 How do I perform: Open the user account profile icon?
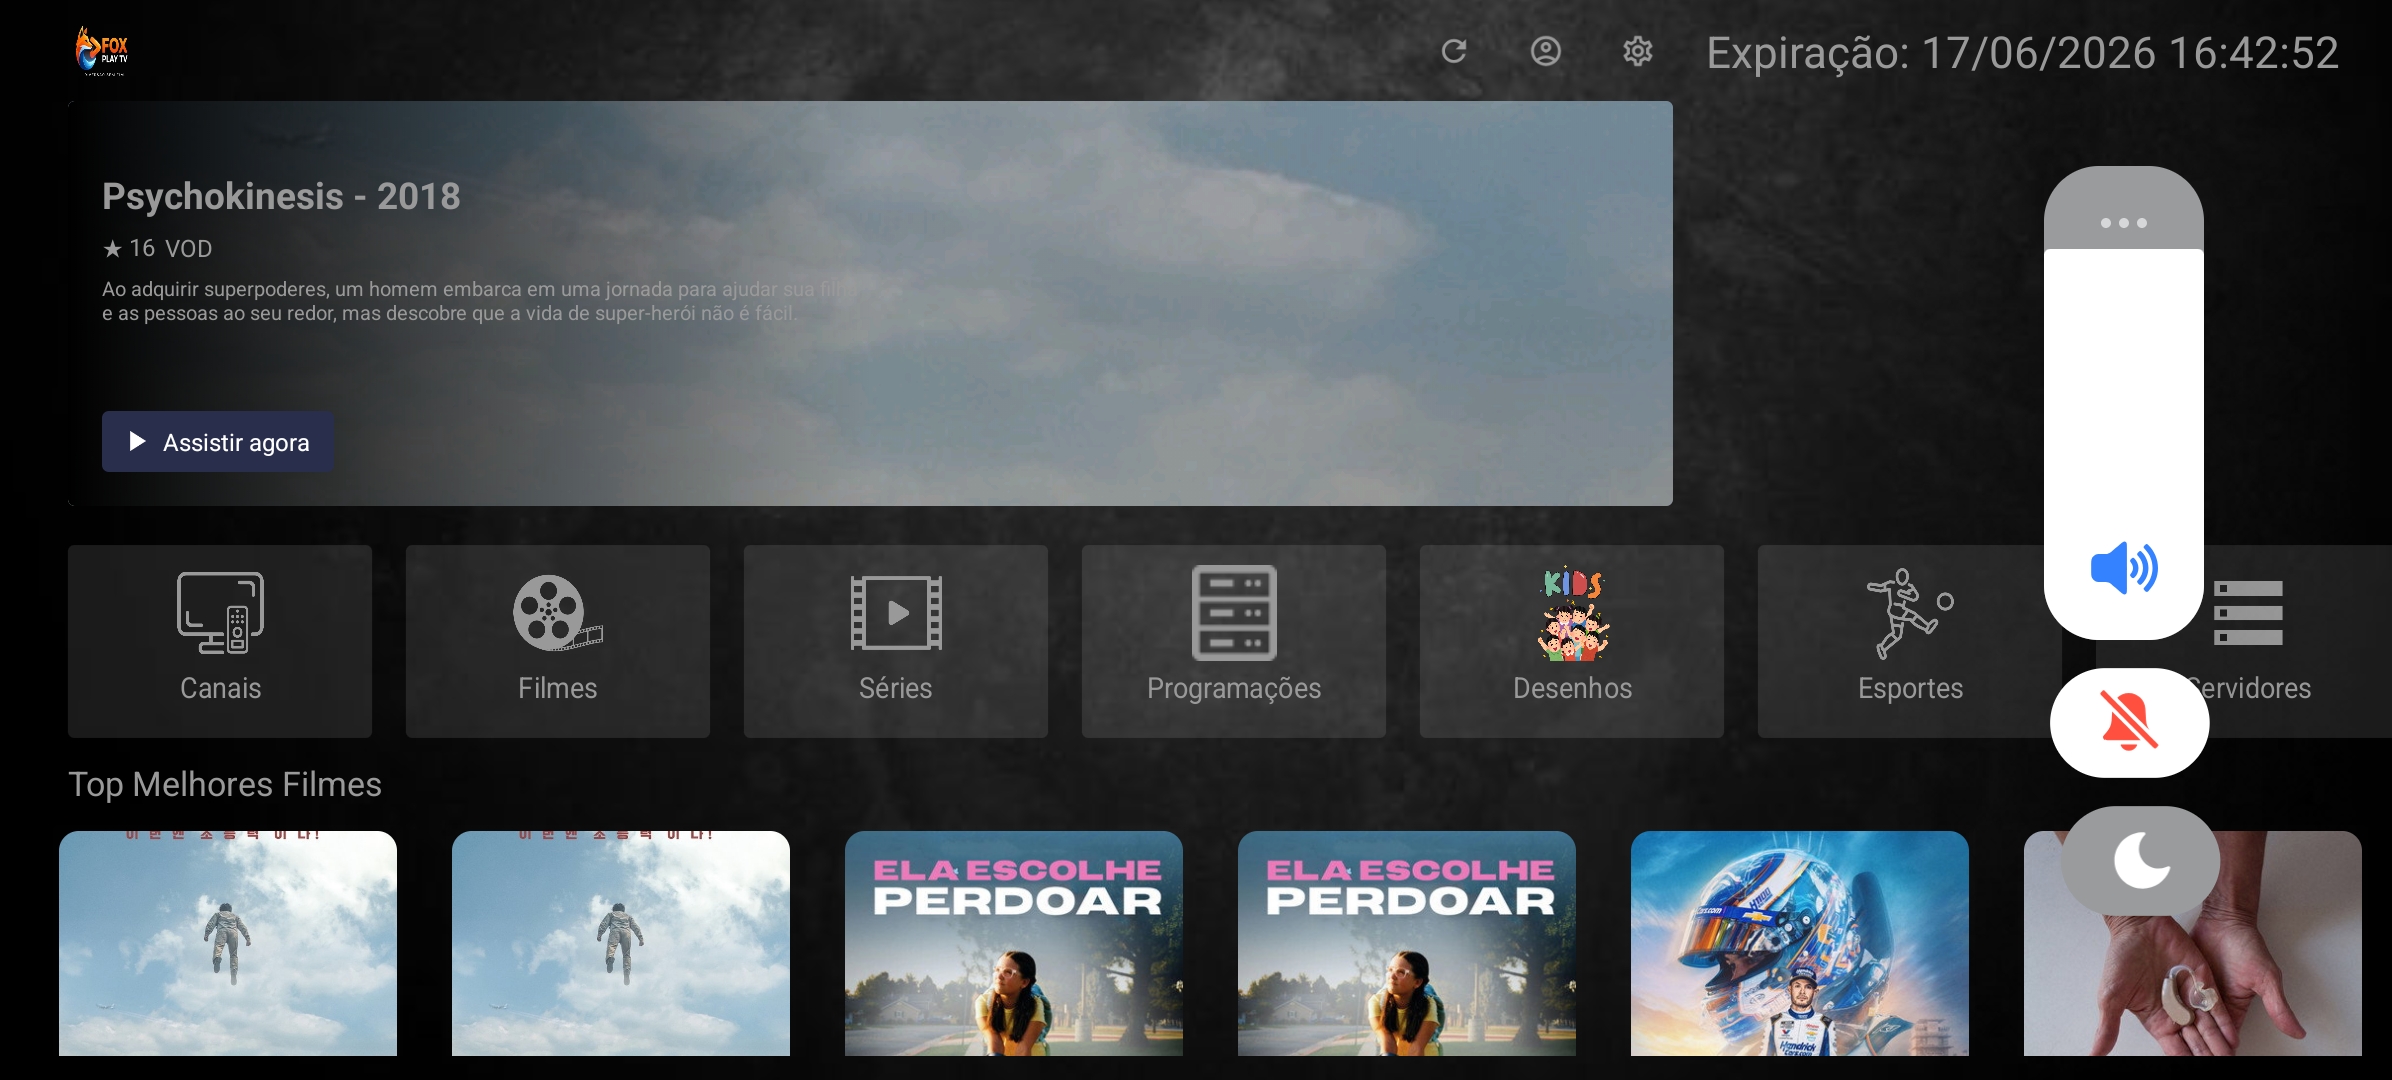coord(1546,51)
